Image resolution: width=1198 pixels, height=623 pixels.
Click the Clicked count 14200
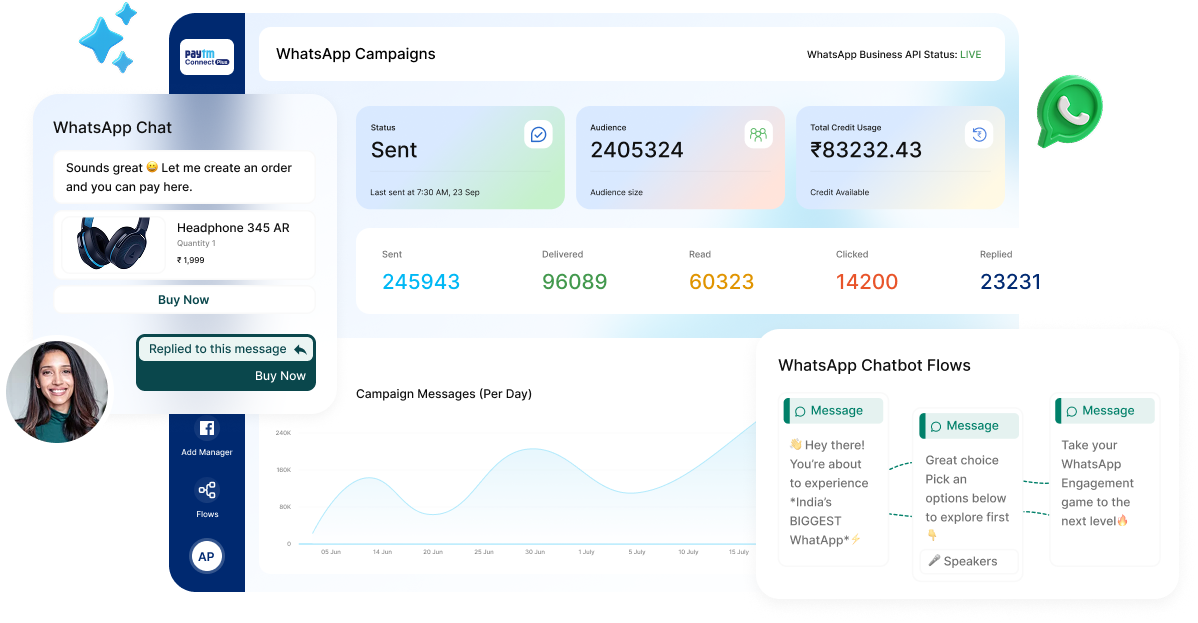(866, 282)
